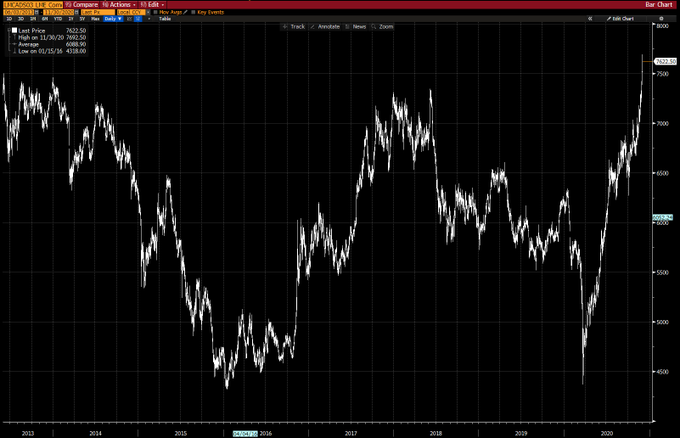Select the 6M range
Screen dimensions: 680x438
click(45, 19)
